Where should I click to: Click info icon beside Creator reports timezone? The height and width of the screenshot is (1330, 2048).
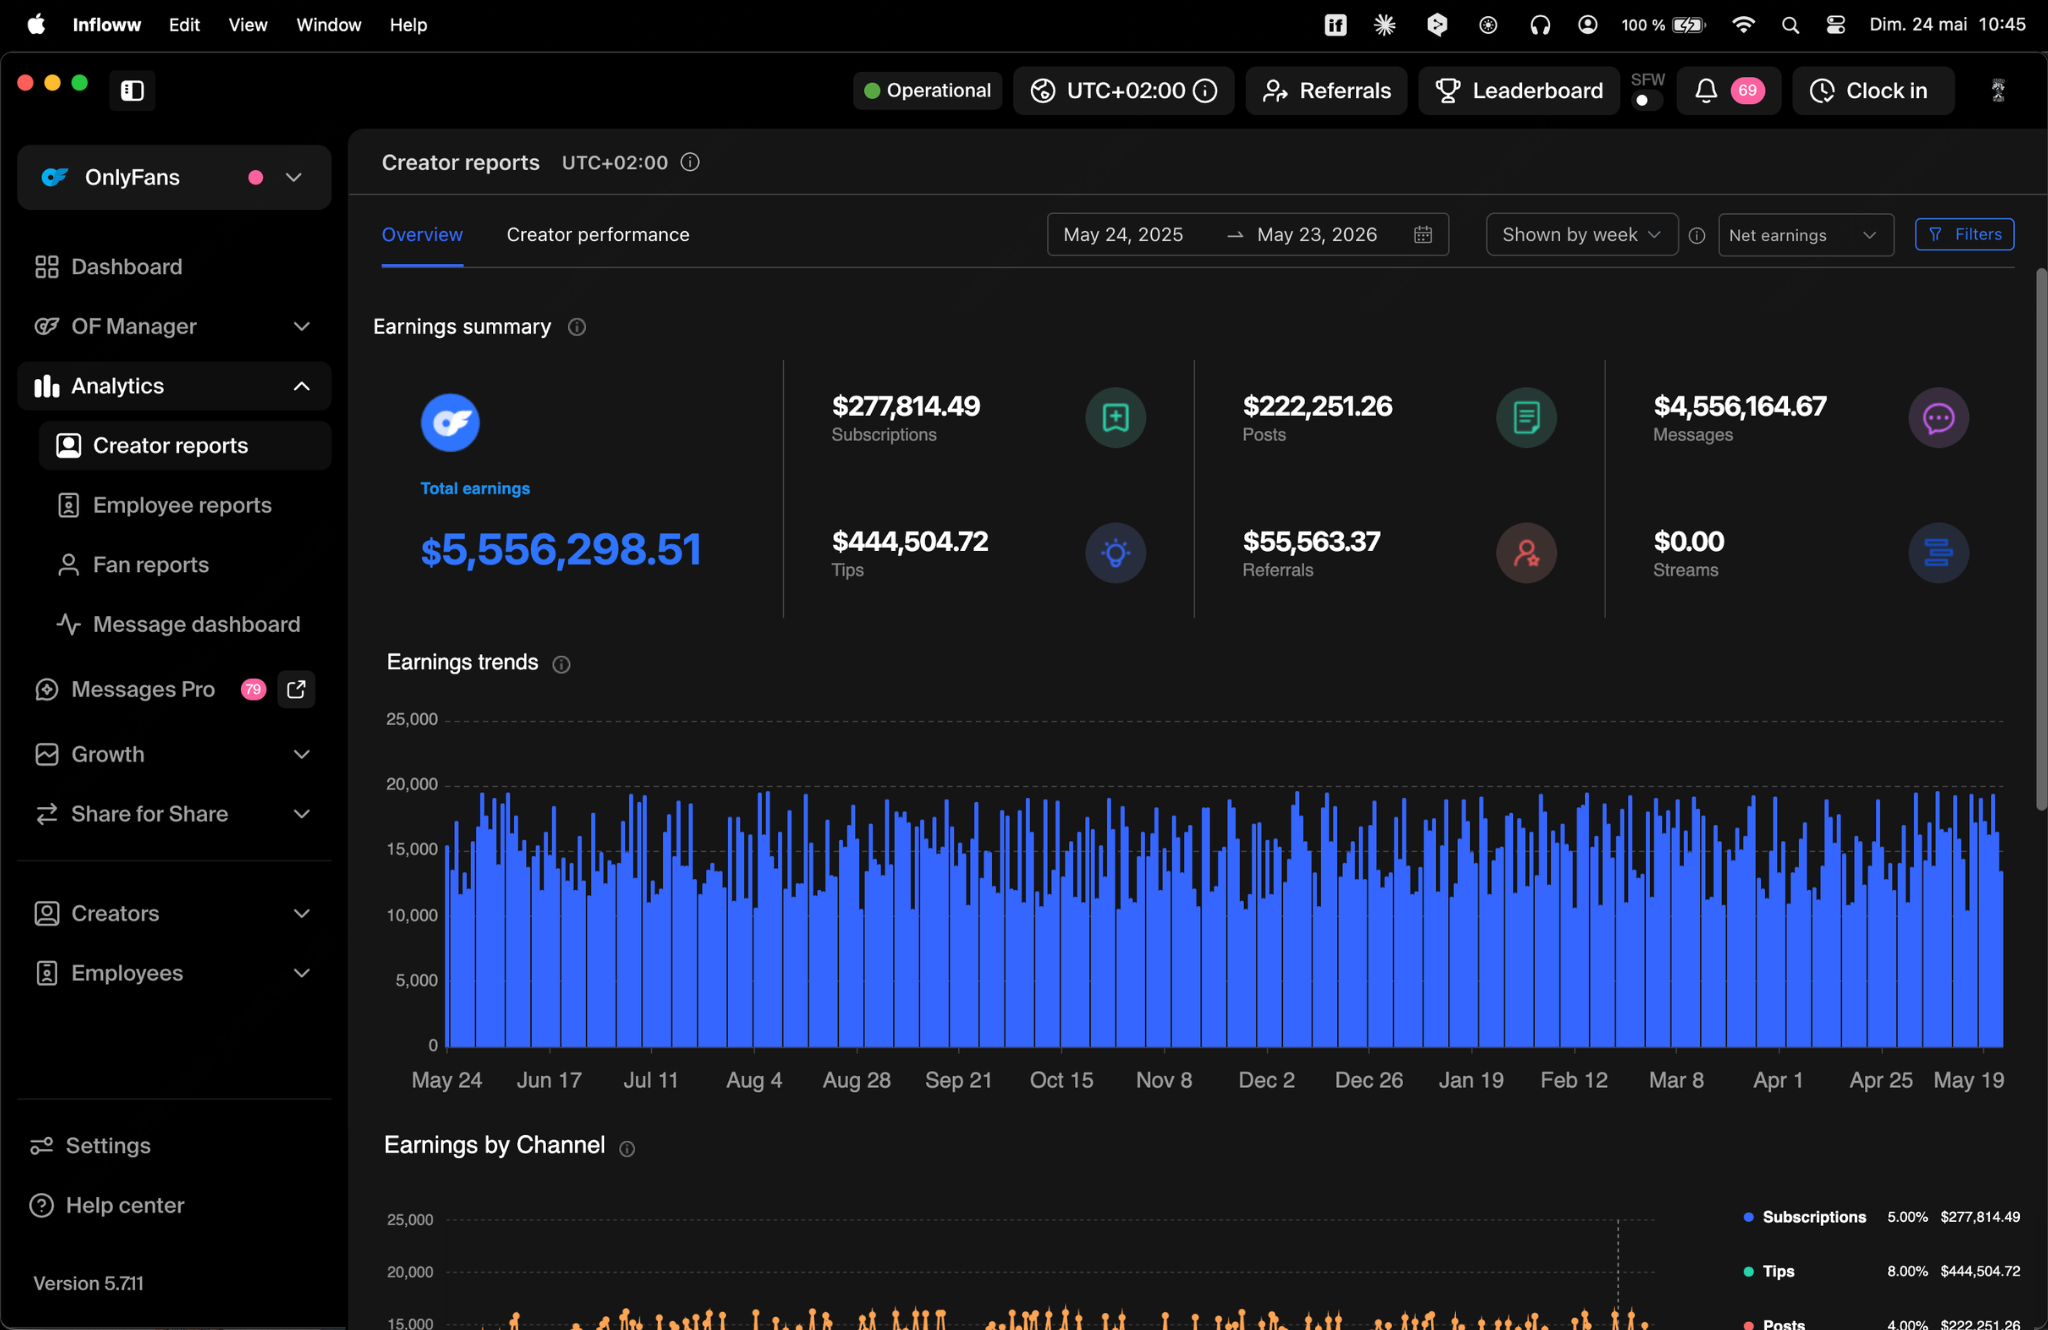(x=690, y=162)
